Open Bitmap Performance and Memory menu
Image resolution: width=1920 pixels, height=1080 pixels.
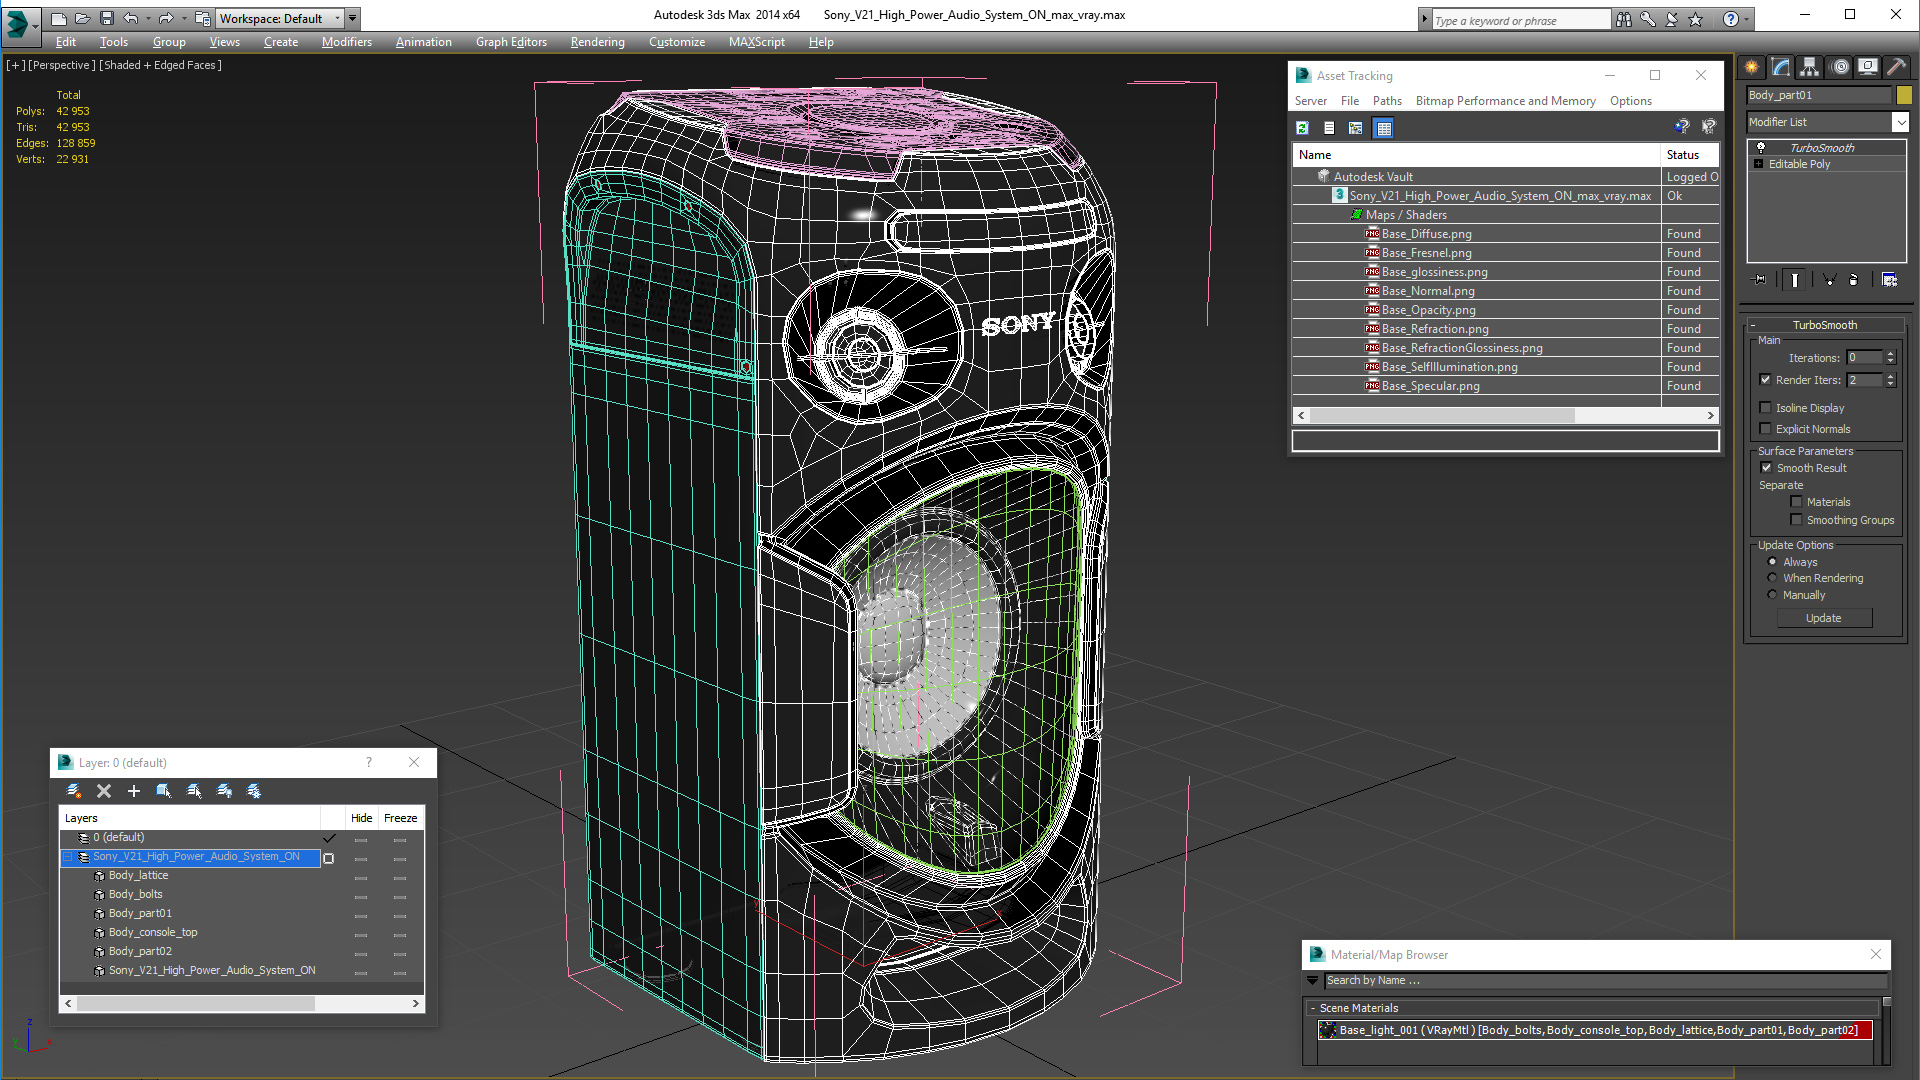pos(1505,101)
